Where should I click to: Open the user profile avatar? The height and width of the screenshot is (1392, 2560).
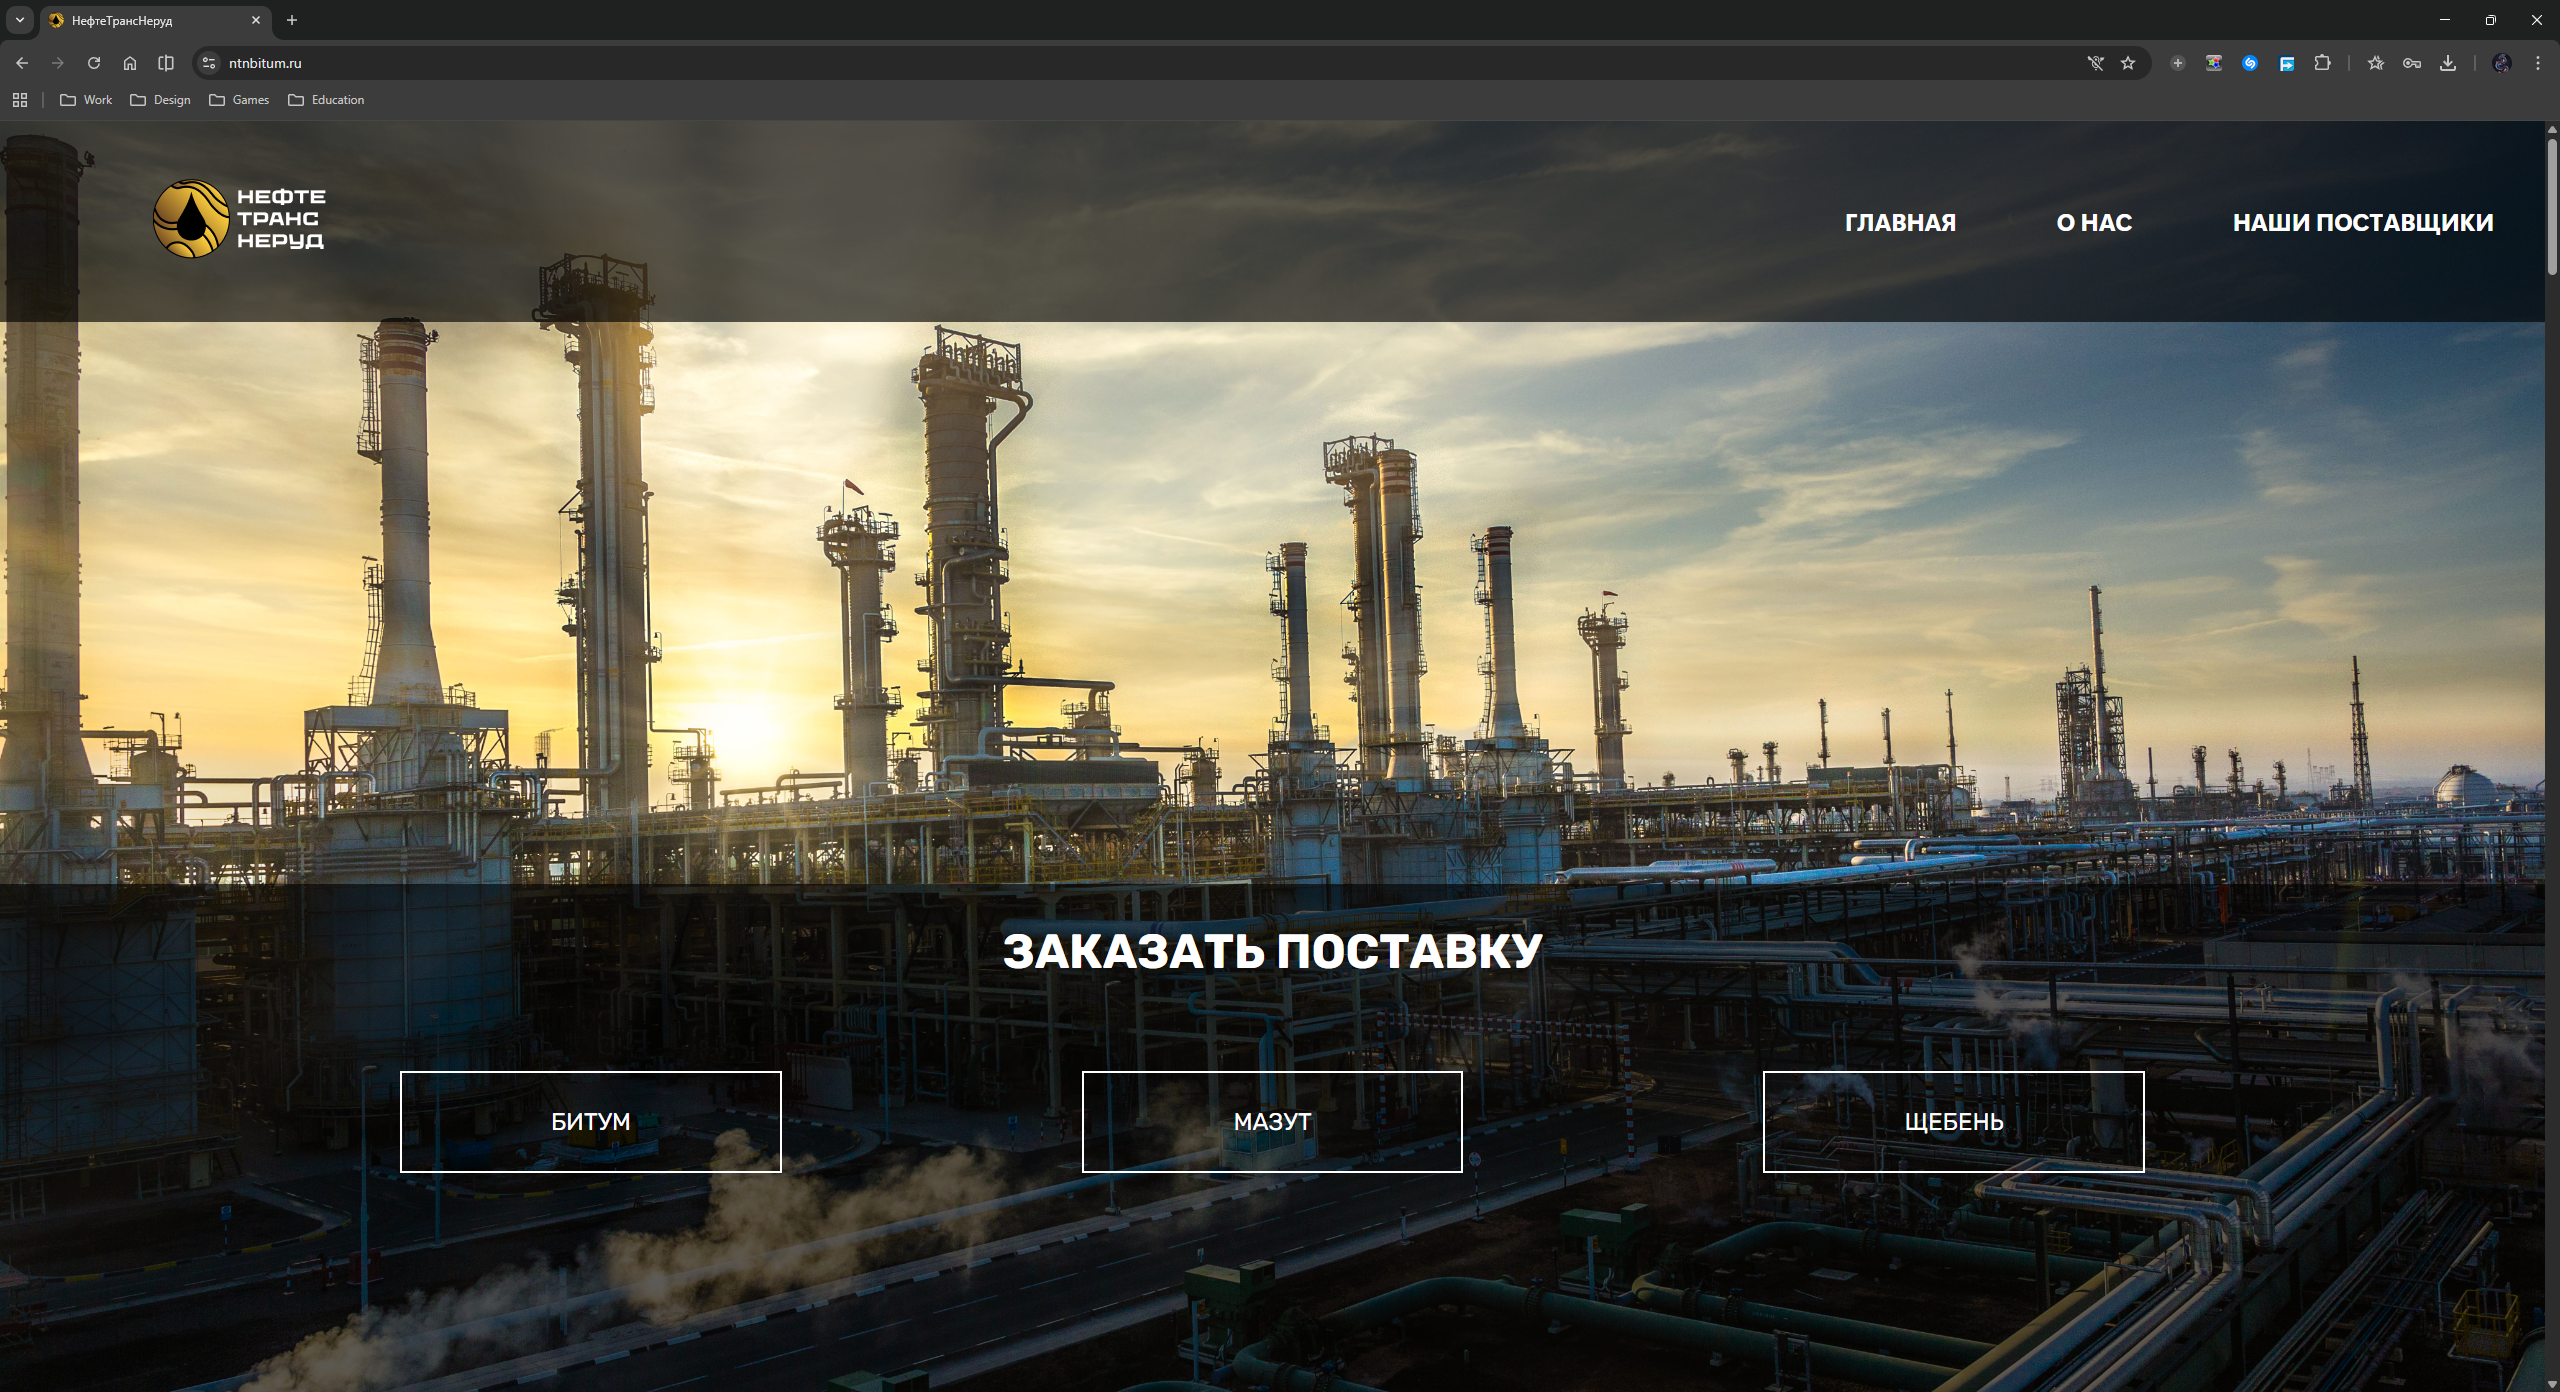click(x=2502, y=63)
